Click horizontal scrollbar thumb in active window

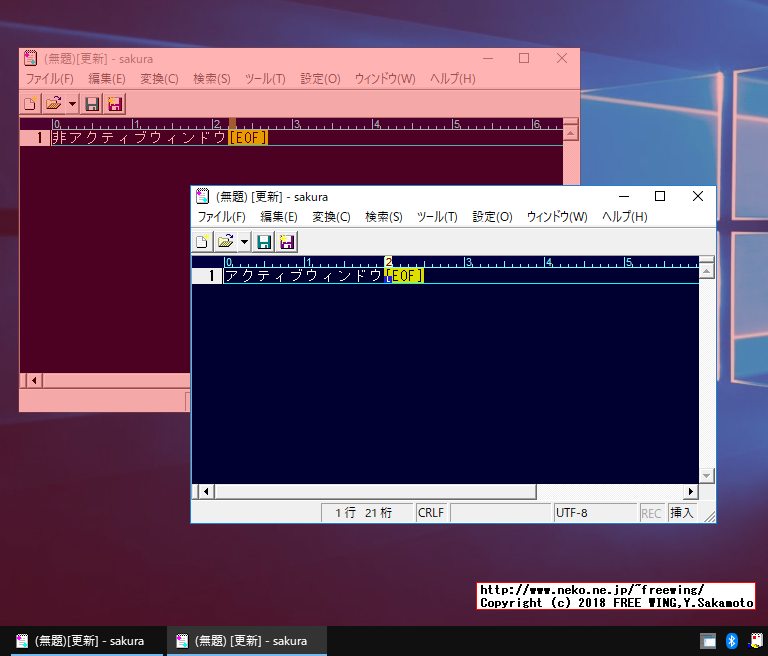coord(375,491)
